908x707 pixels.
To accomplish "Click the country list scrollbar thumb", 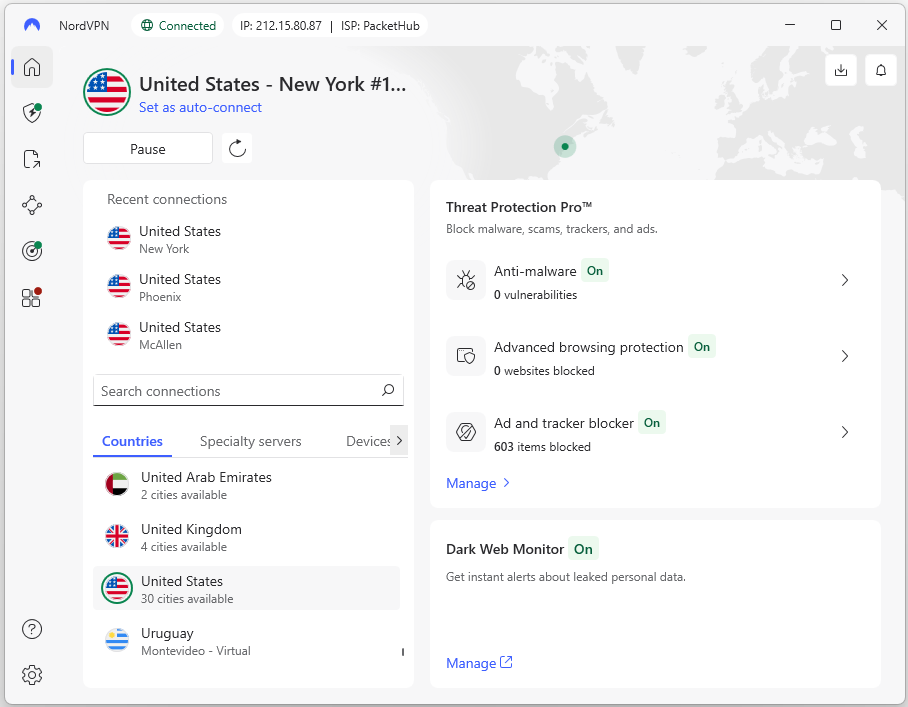I will tap(402, 652).
